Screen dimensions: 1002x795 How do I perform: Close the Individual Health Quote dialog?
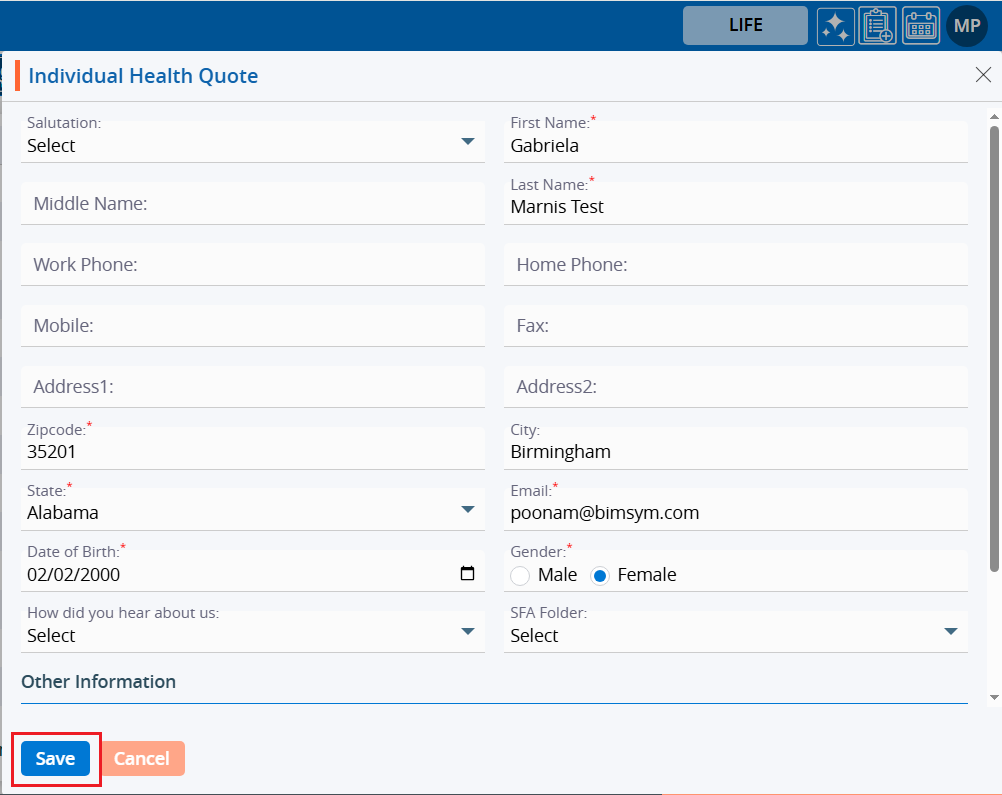point(983,76)
